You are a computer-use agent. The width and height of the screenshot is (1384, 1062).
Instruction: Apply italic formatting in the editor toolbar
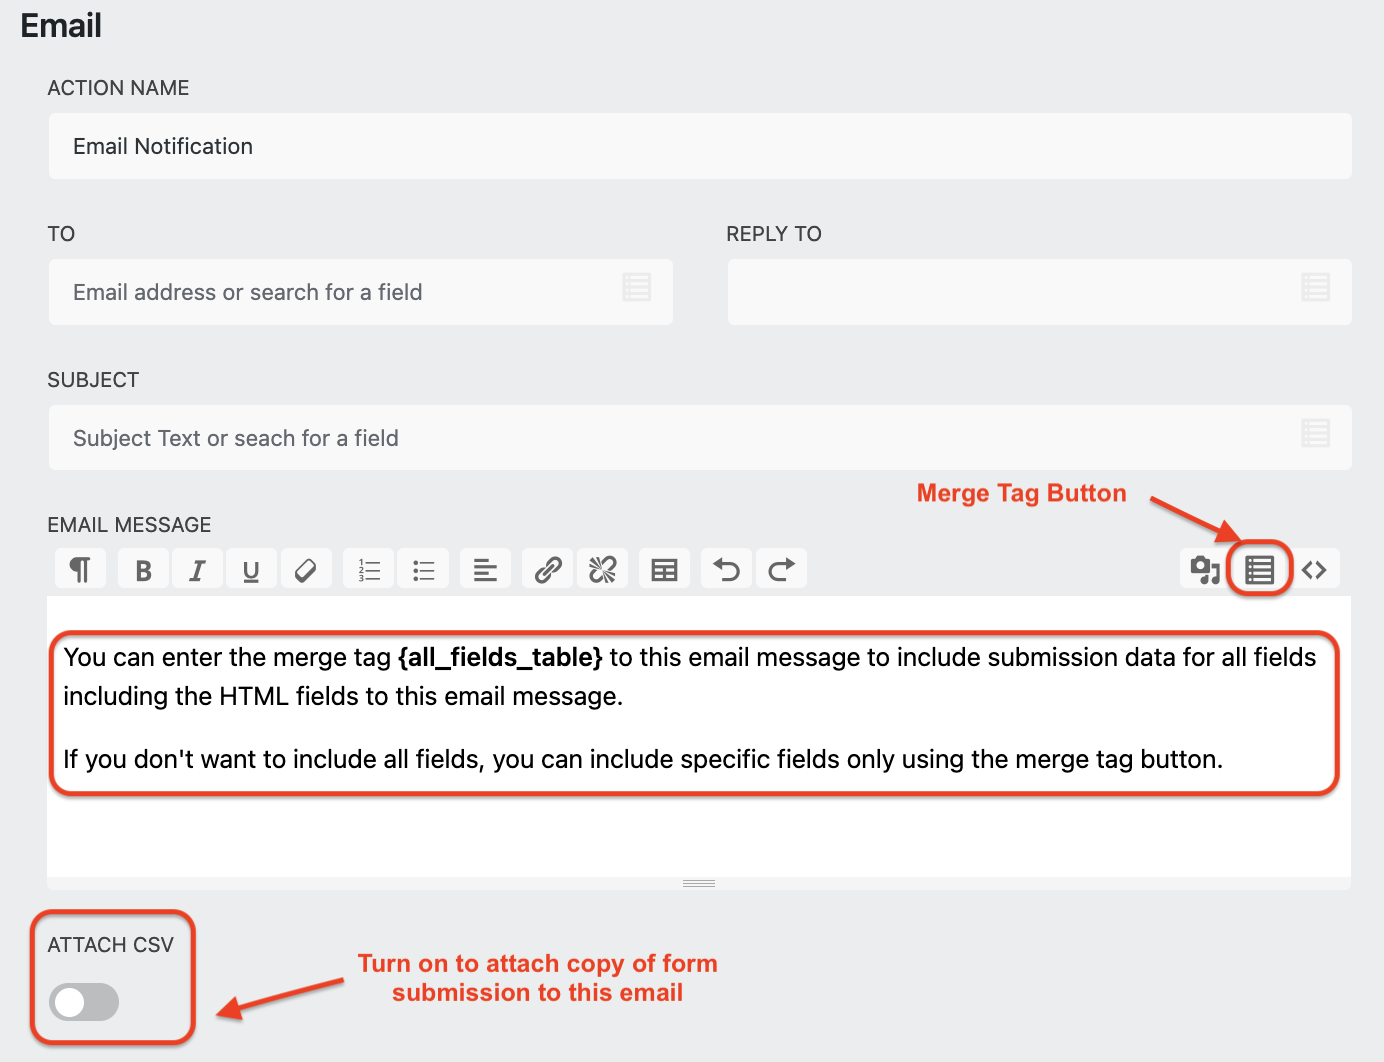197,568
